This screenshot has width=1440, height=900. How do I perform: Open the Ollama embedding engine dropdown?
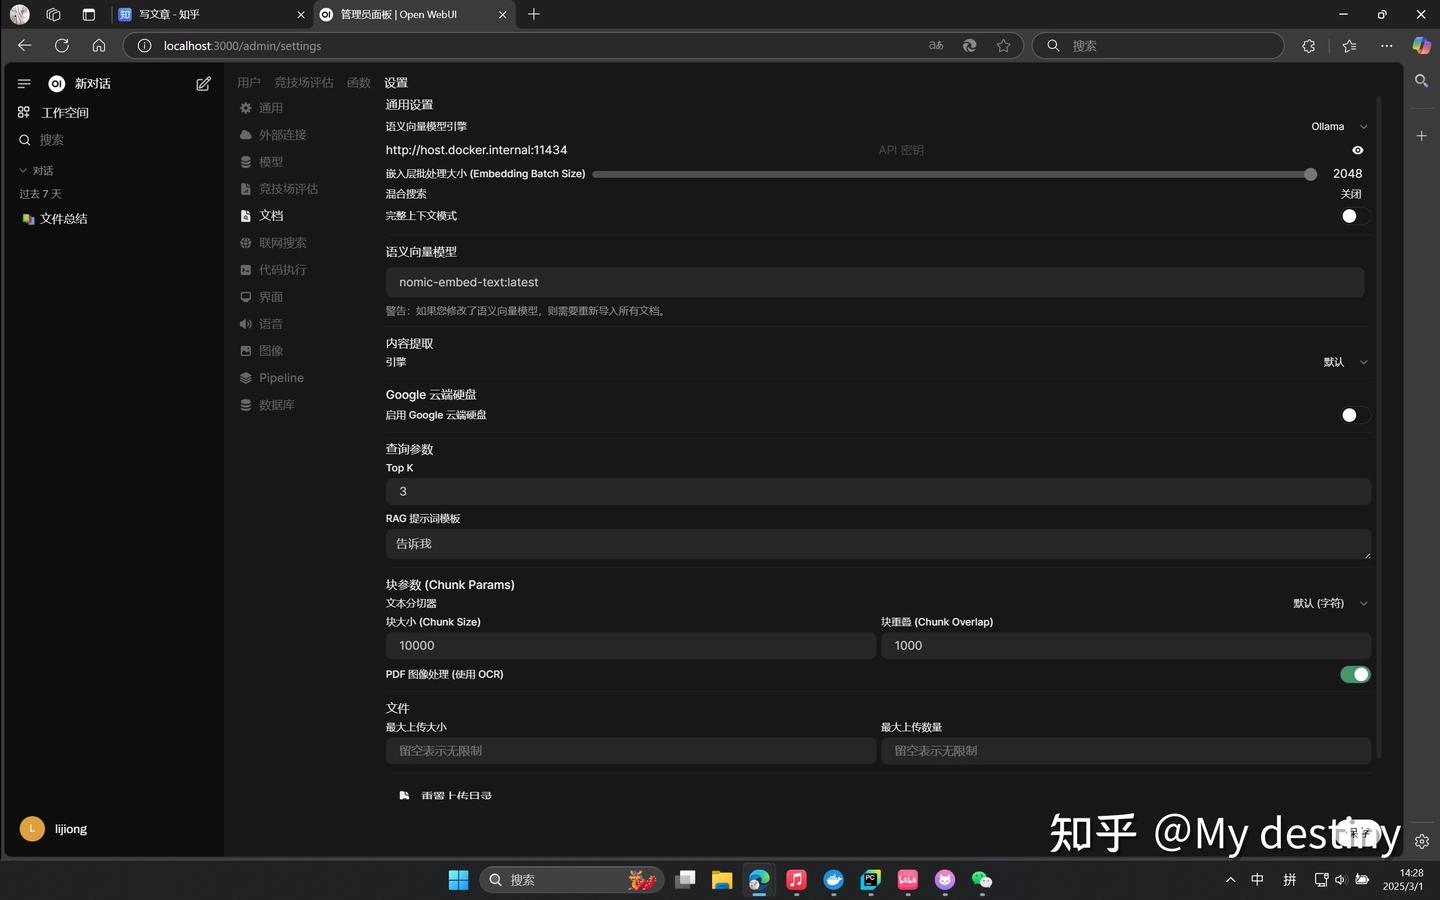(1338, 127)
